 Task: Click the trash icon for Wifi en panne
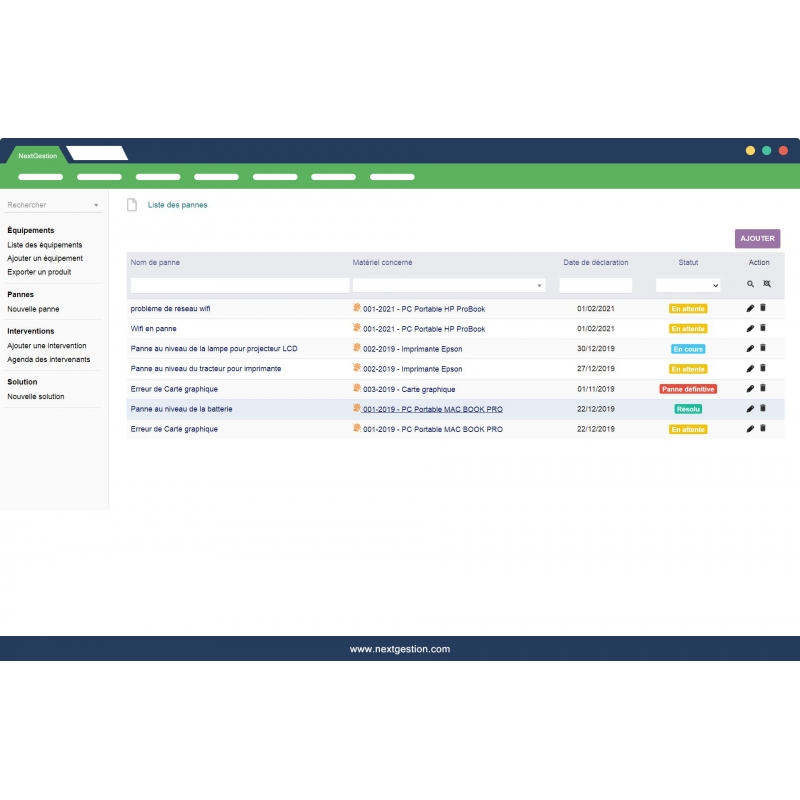[763, 329]
